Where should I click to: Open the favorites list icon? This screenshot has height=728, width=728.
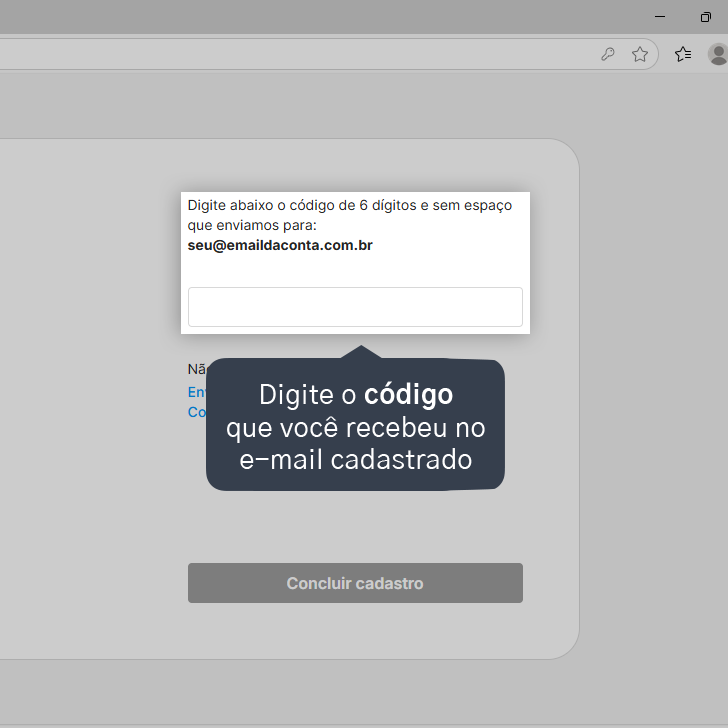pos(683,54)
